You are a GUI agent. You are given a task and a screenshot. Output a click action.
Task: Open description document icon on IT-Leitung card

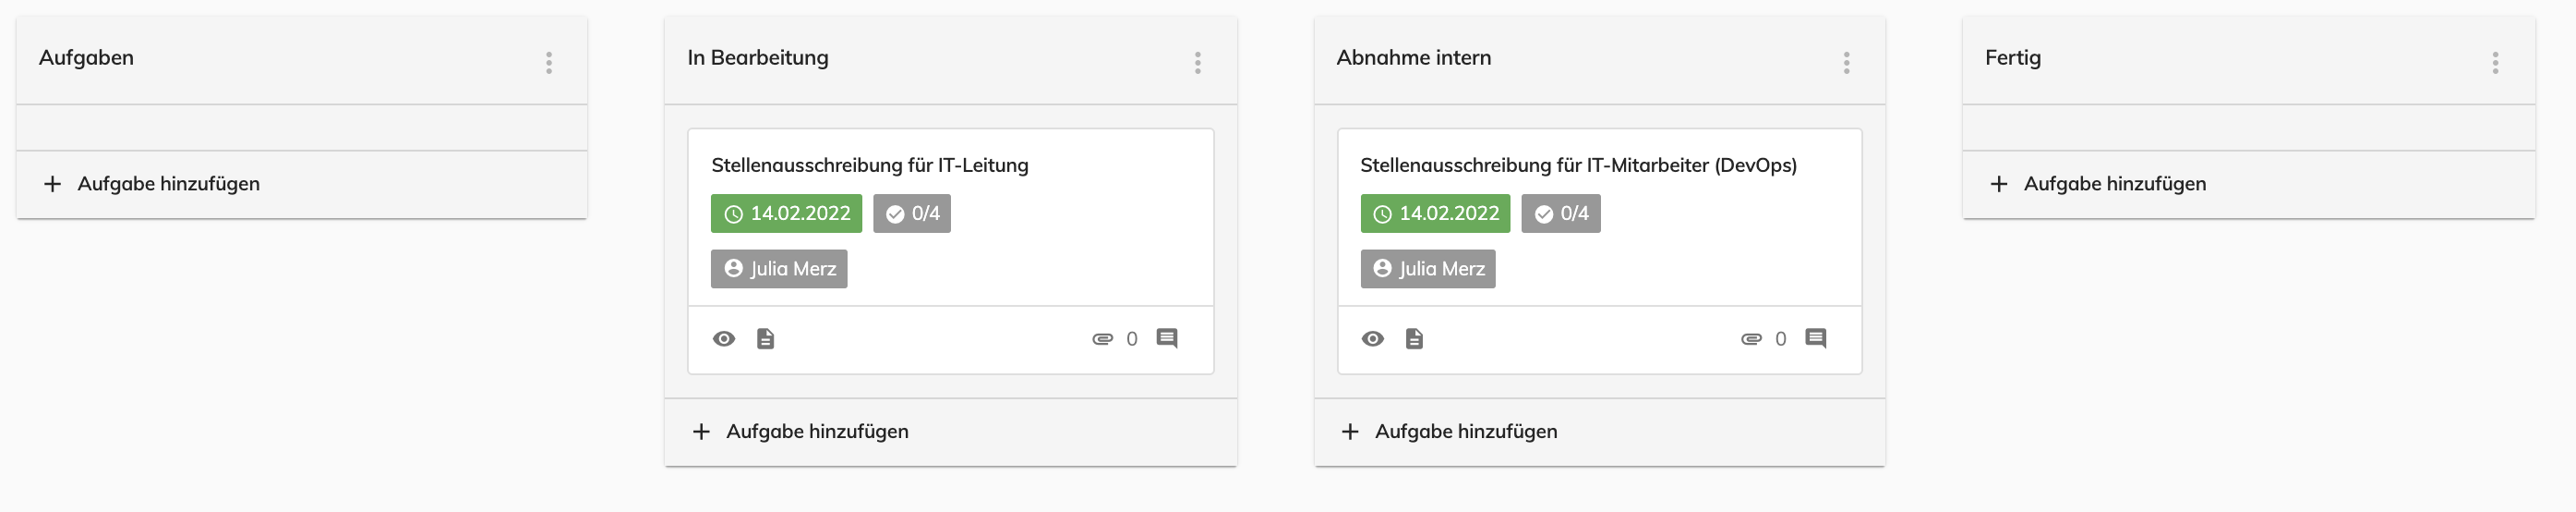(x=766, y=339)
